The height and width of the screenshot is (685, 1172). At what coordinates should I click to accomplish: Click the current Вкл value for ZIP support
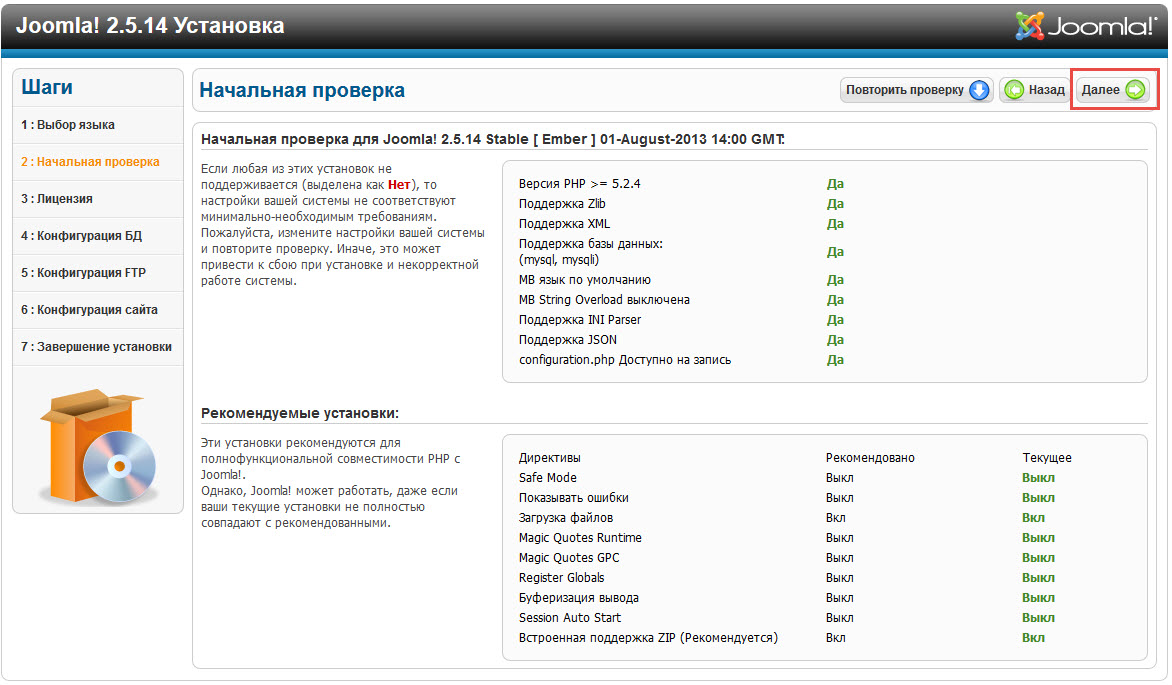pyautogui.click(x=1033, y=639)
